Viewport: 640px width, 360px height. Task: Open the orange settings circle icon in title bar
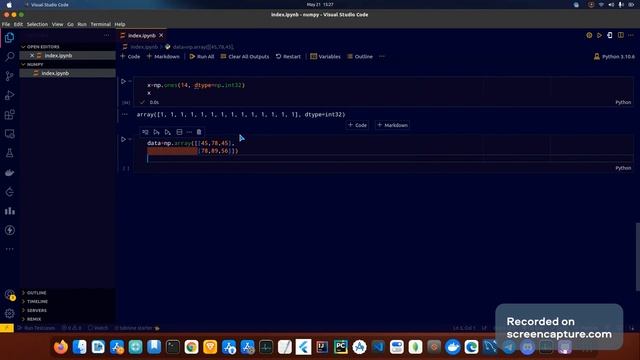pyautogui.click(x=589, y=36)
